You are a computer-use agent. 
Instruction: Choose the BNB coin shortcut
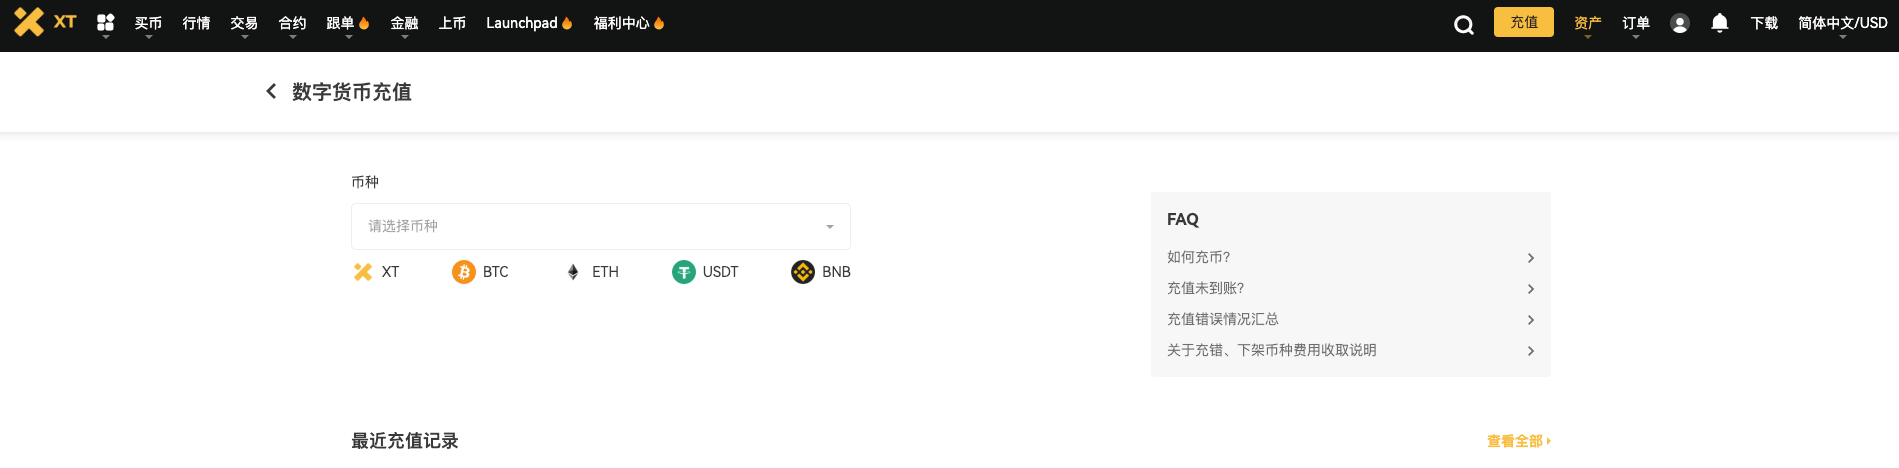pos(821,272)
